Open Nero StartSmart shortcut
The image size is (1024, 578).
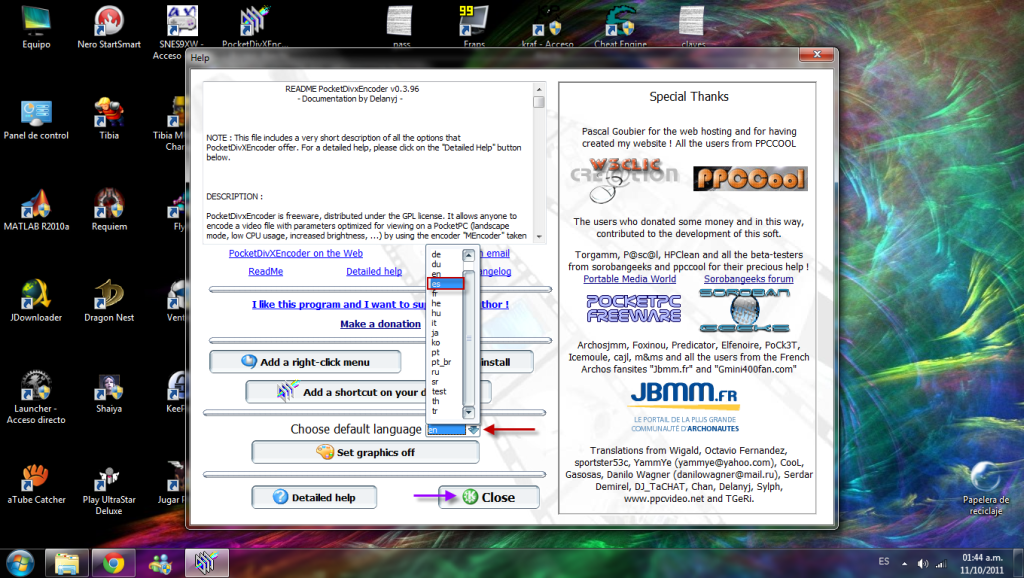tap(109, 27)
